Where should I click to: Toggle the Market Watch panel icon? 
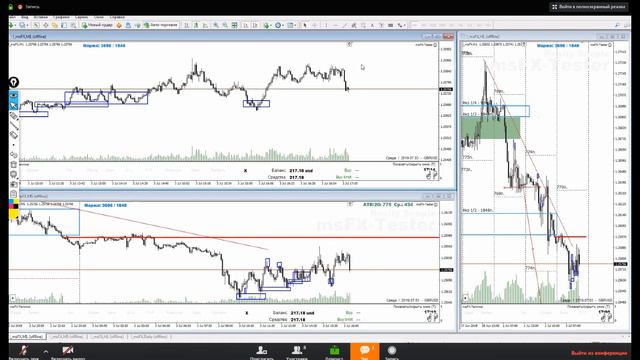point(36,25)
